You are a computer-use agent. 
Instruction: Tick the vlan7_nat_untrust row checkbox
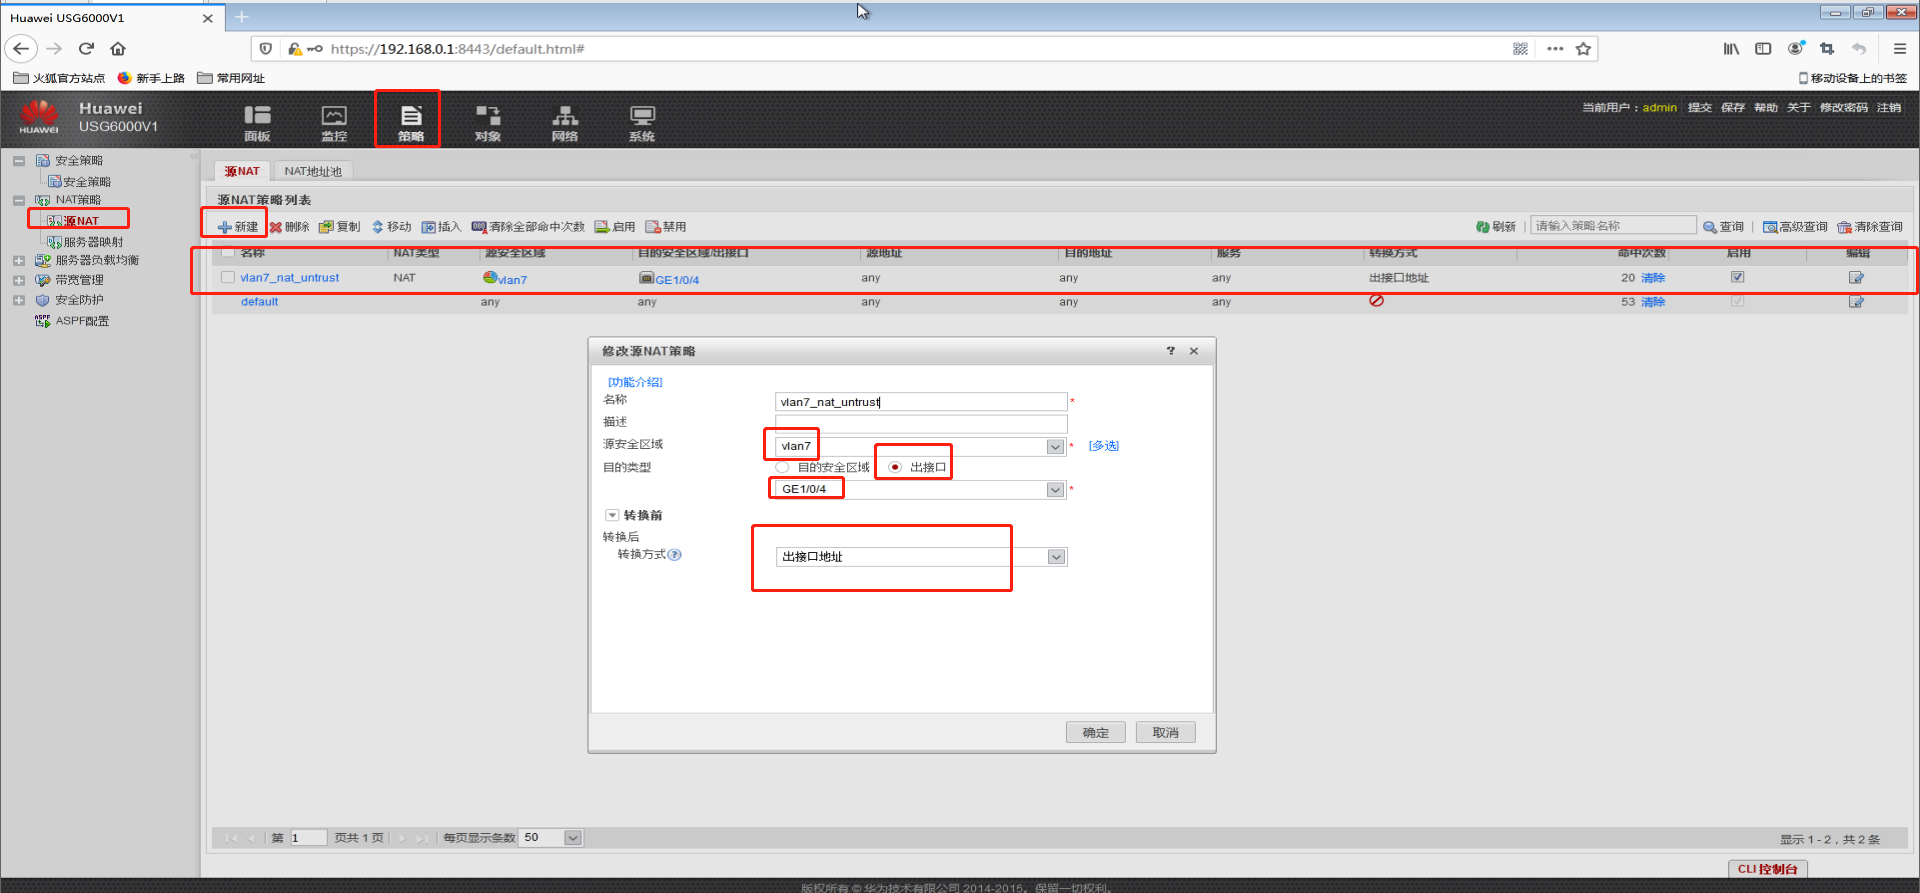[228, 278]
